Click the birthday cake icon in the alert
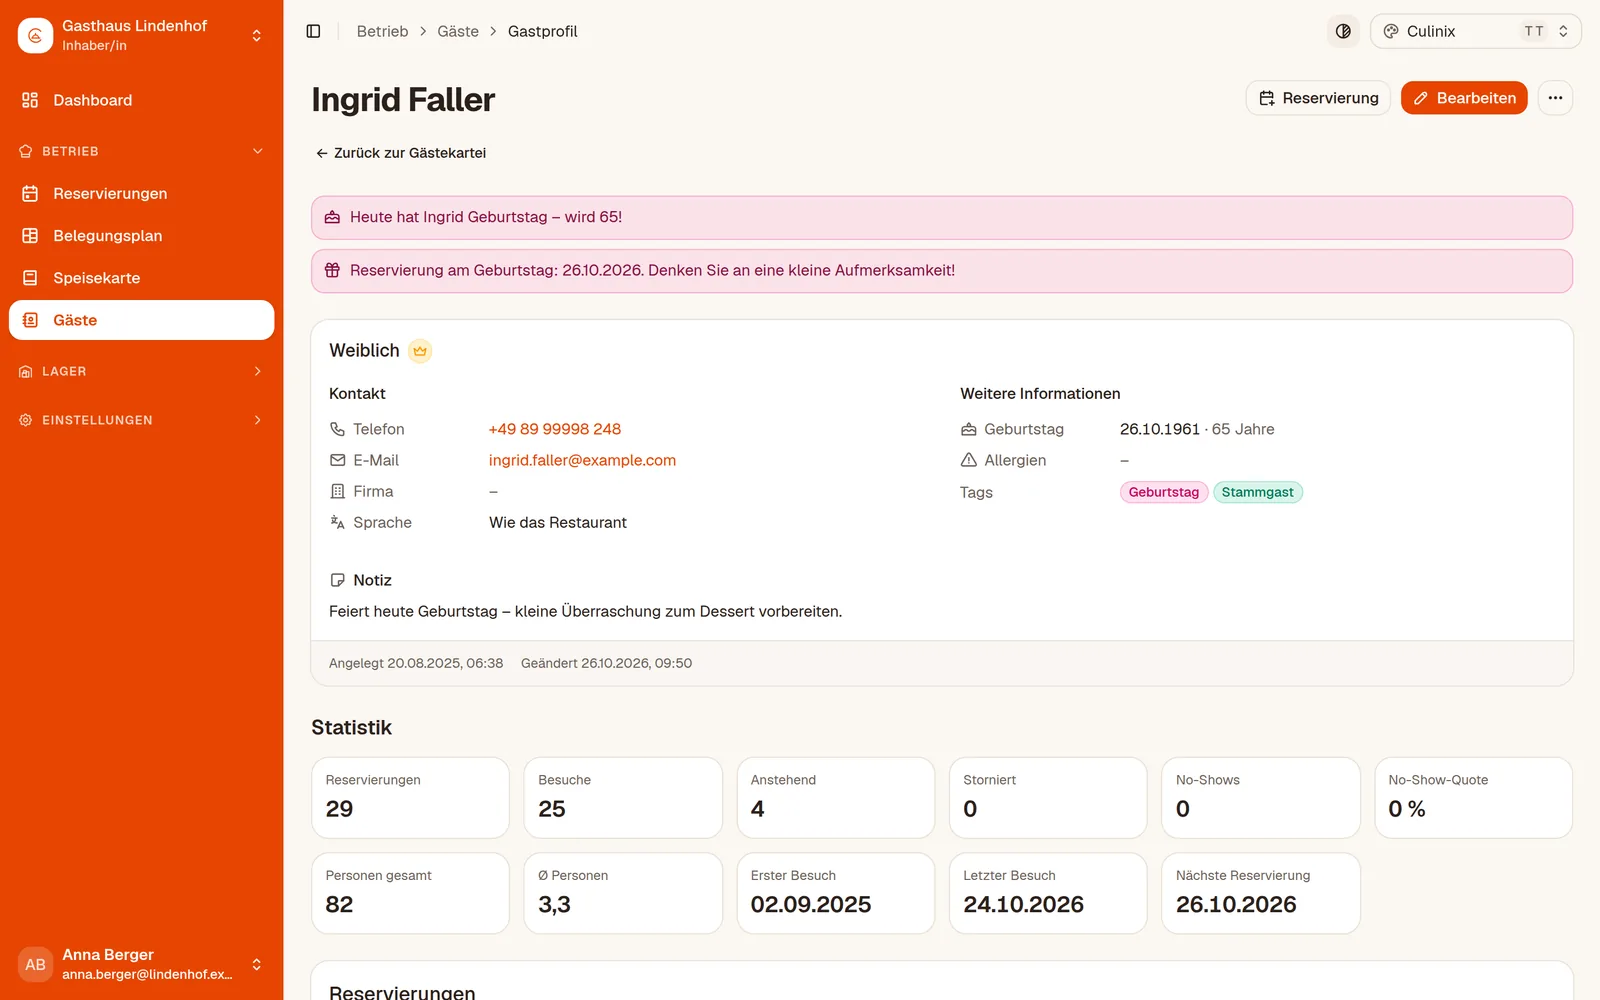The image size is (1600, 1000). click(332, 217)
